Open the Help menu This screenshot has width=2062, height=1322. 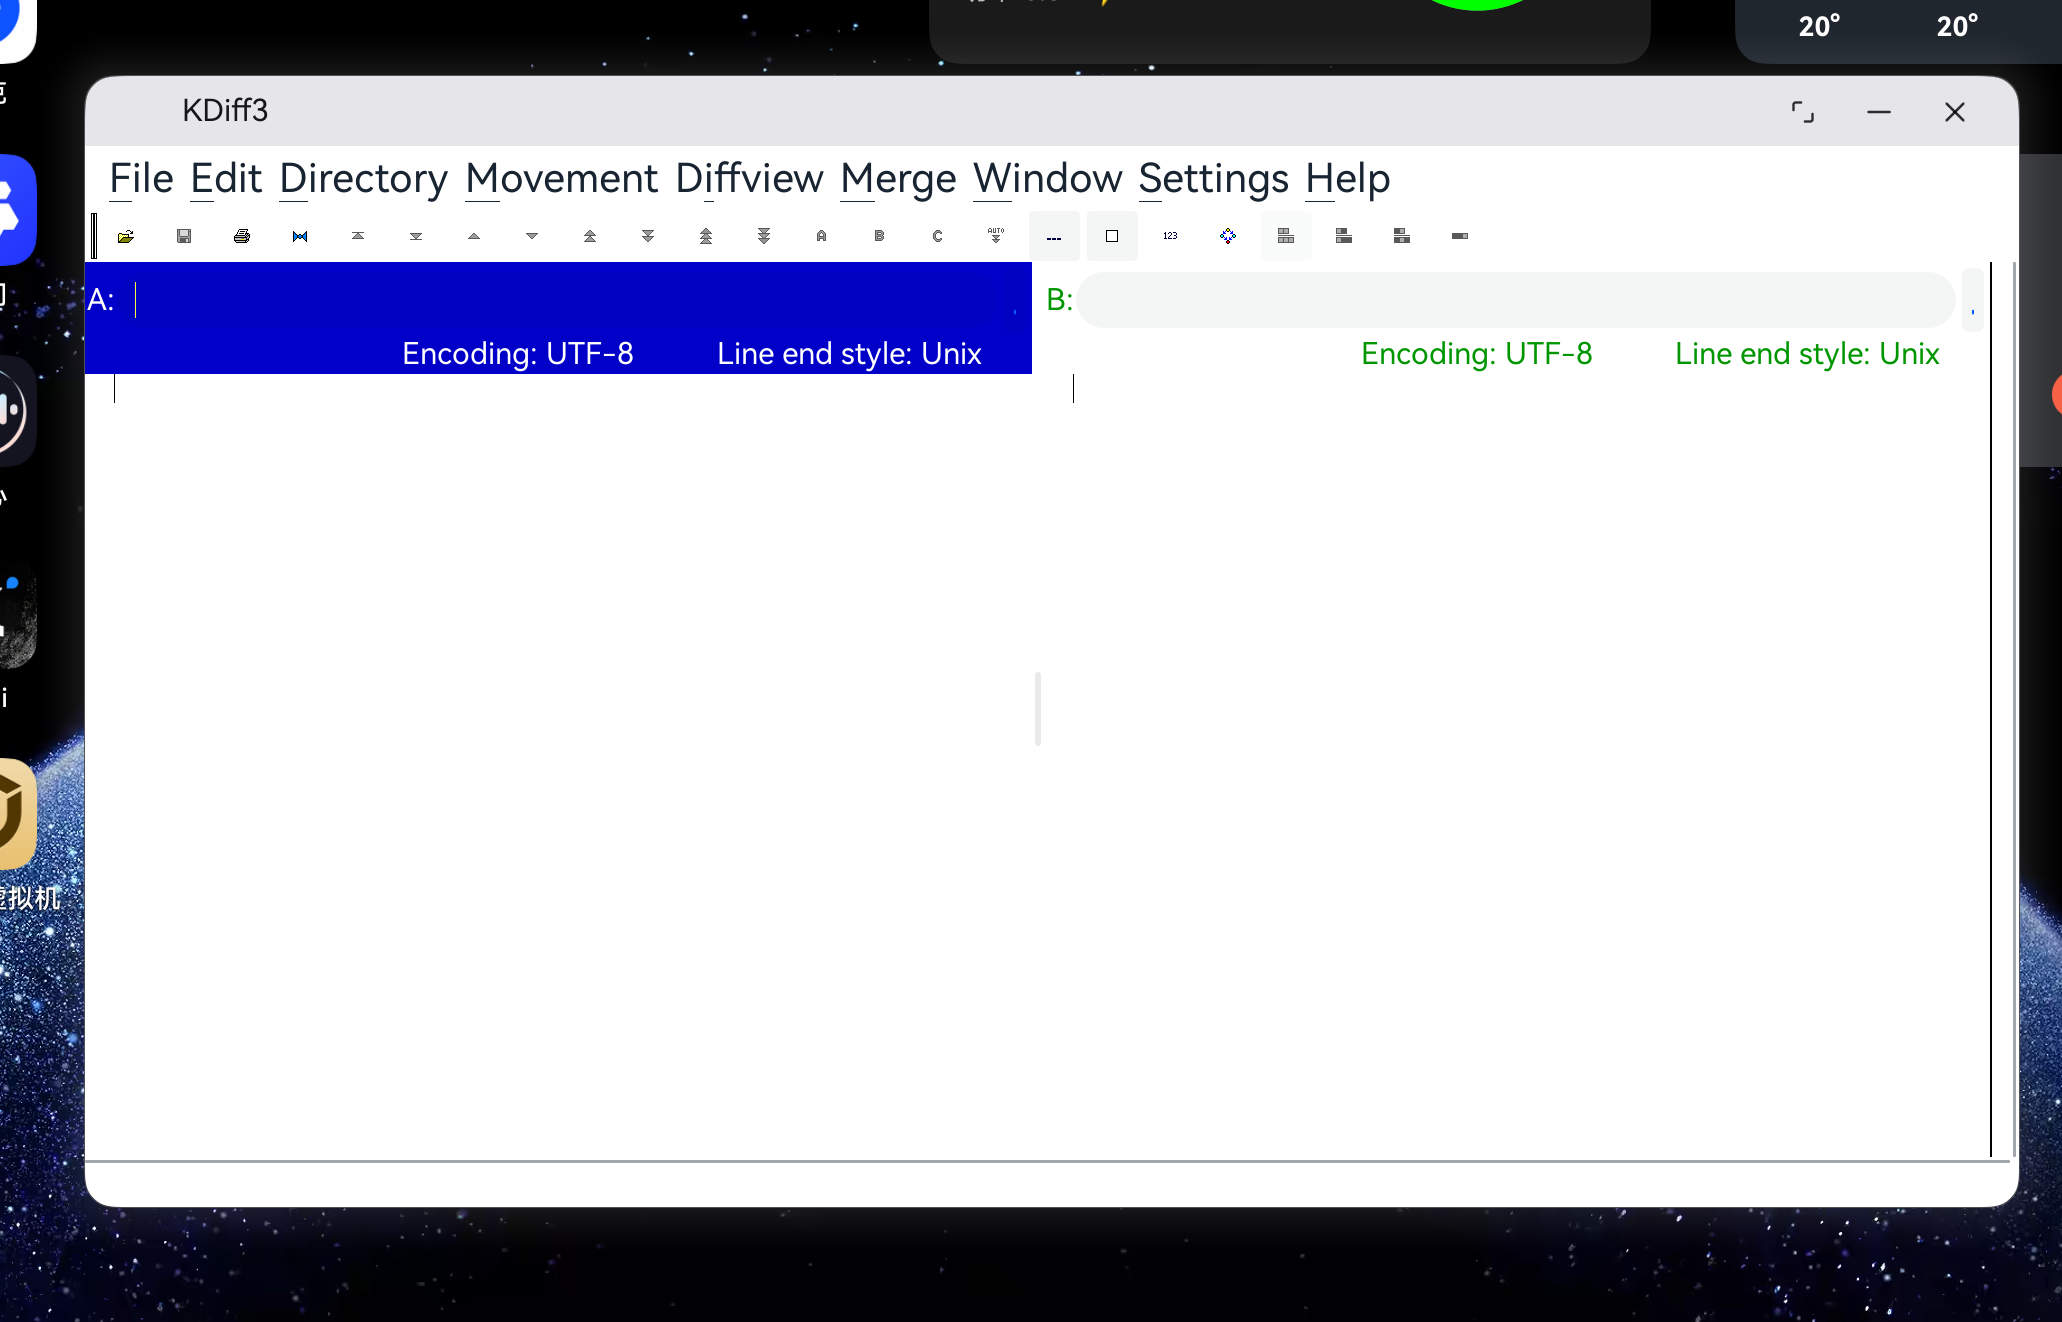(x=1347, y=179)
